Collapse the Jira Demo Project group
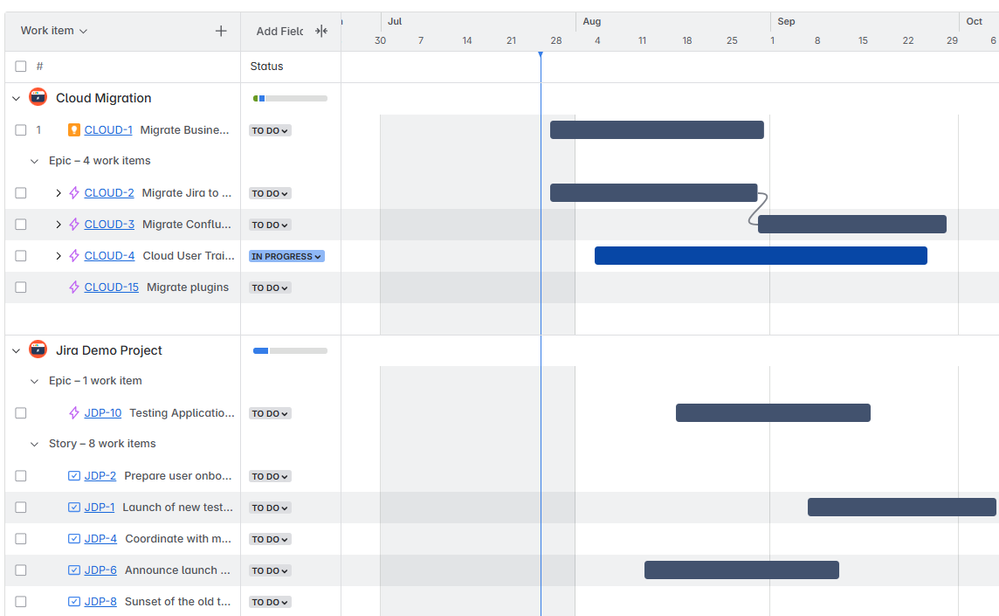This screenshot has height=616, width=999. [x=16, y=350]
